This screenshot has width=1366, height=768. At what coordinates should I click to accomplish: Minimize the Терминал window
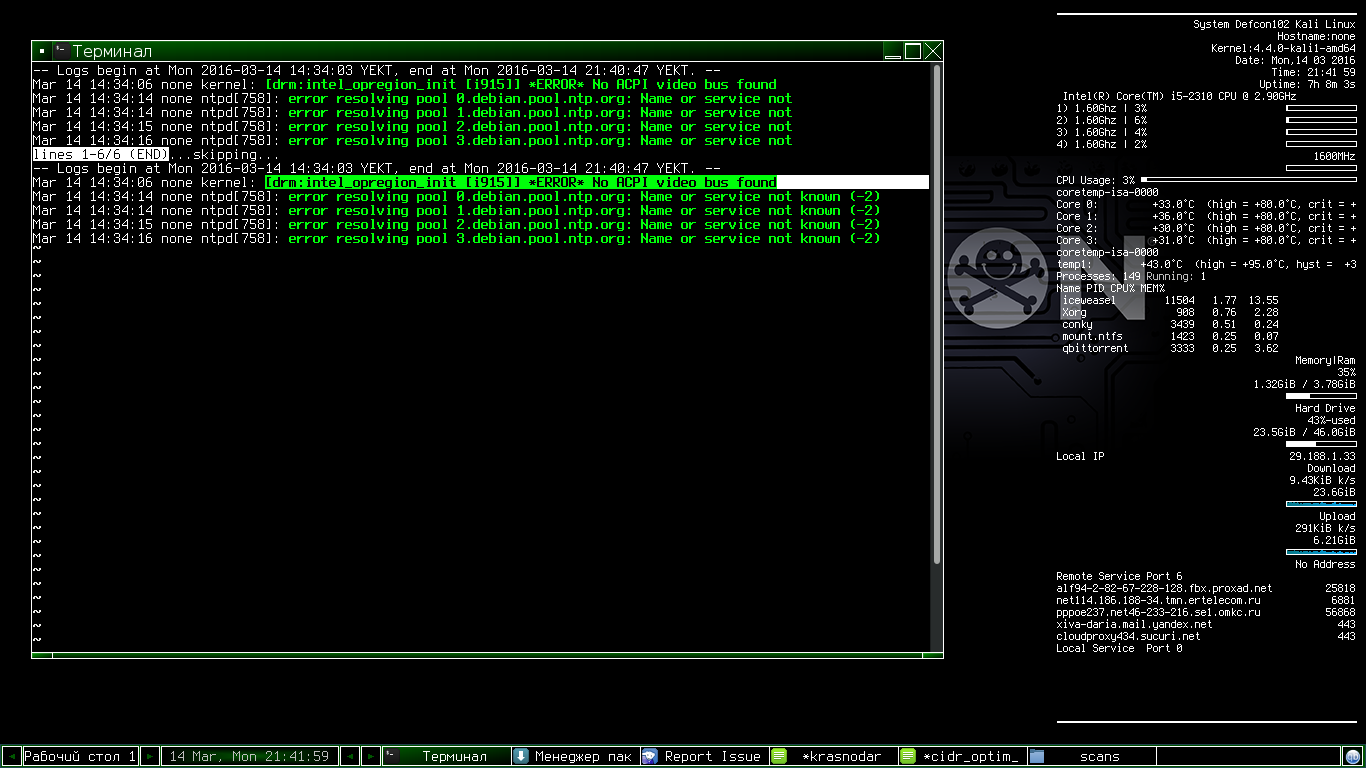tap(894, 51)
